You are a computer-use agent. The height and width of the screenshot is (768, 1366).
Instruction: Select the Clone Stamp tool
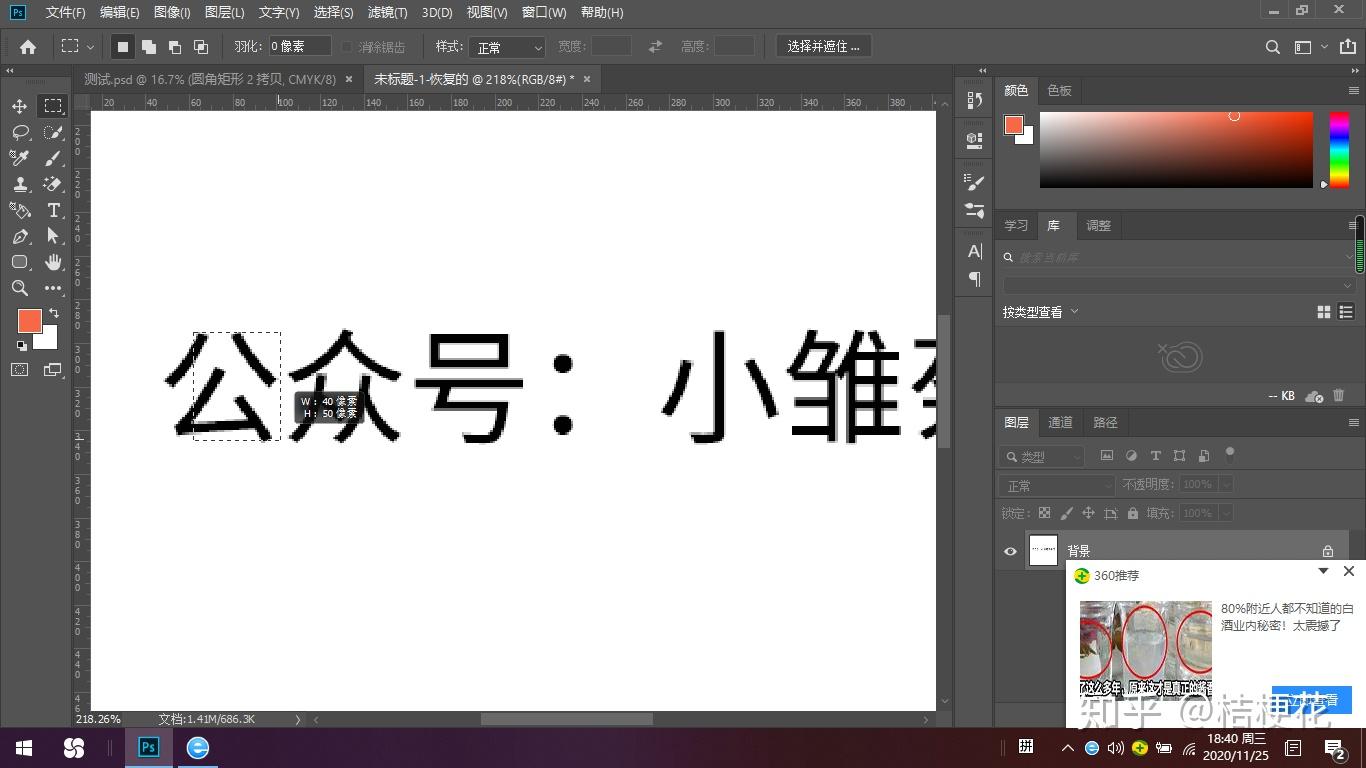pos(20,184)
